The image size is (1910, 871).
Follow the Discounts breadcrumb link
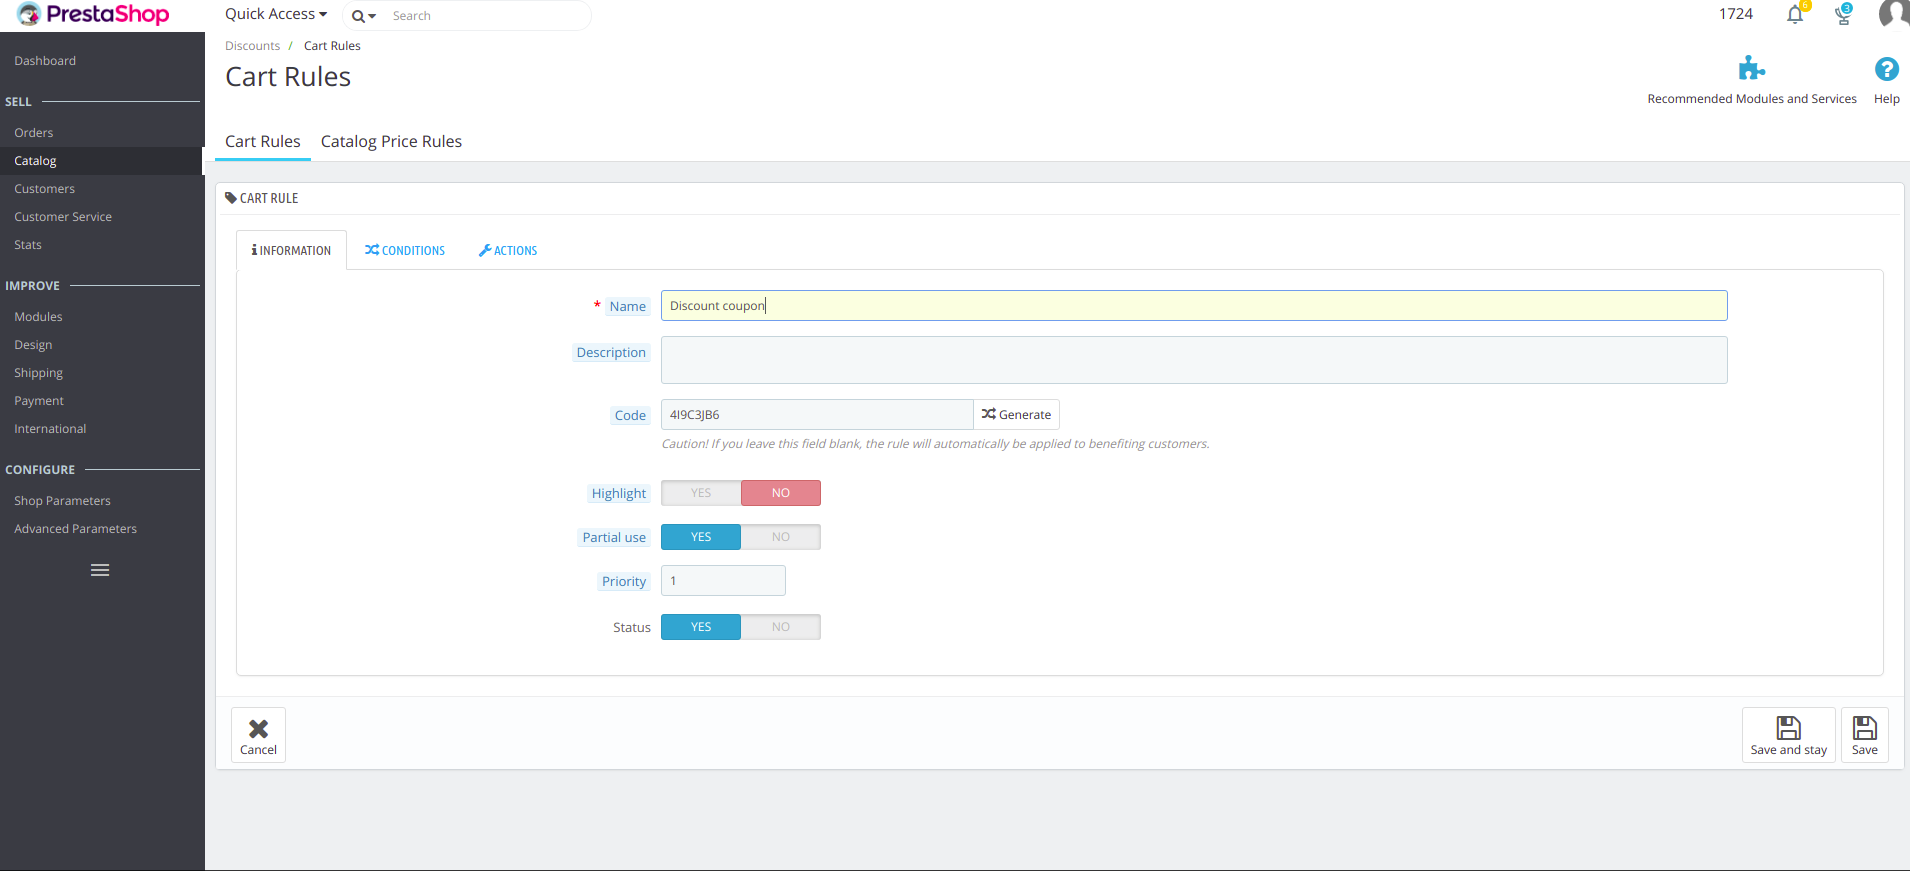252,46
